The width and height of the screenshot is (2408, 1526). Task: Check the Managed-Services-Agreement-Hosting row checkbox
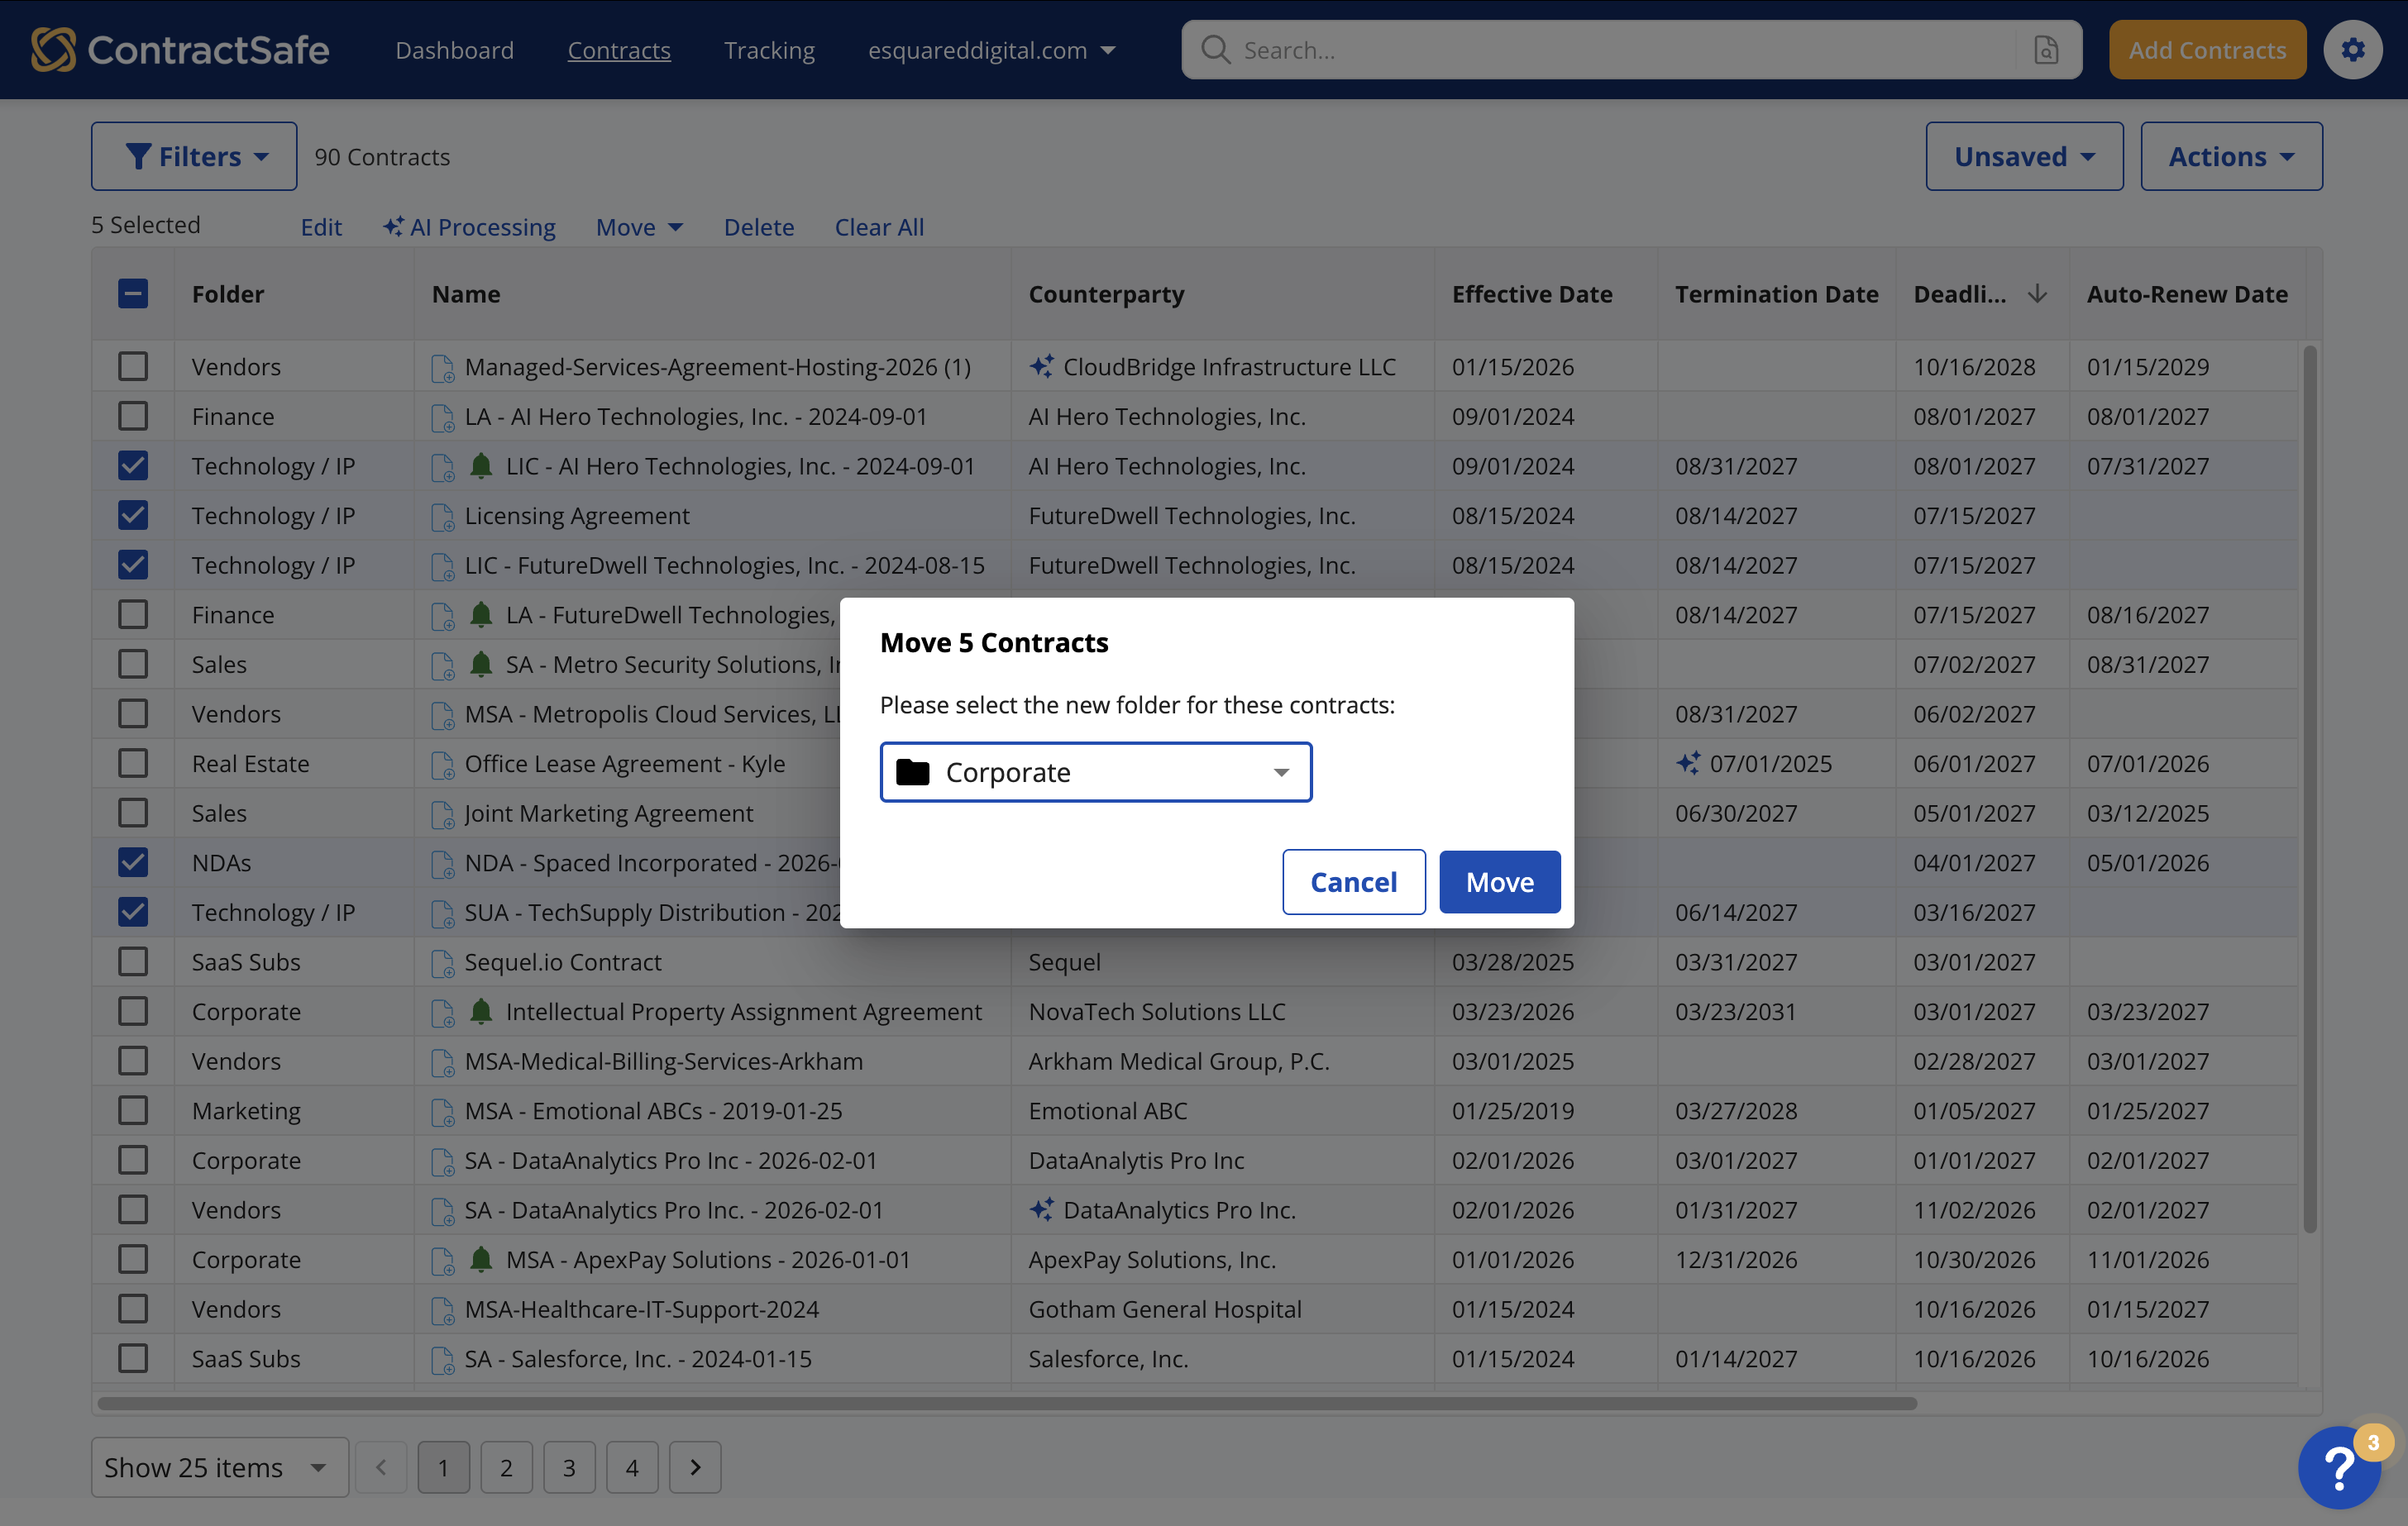tap(133, 366)
